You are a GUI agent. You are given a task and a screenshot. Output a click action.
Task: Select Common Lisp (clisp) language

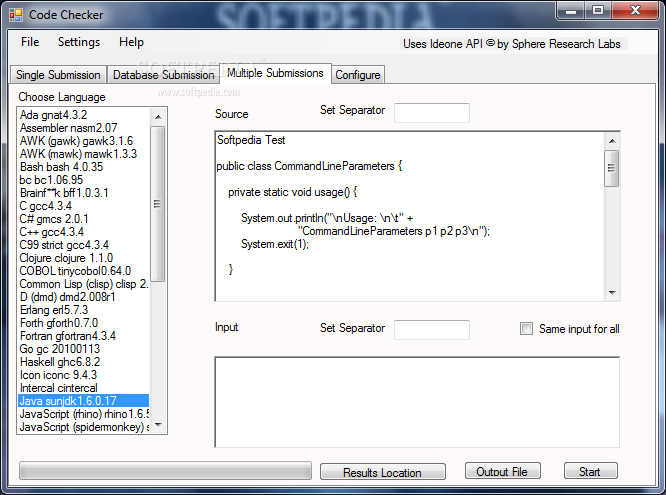(84, 284)
